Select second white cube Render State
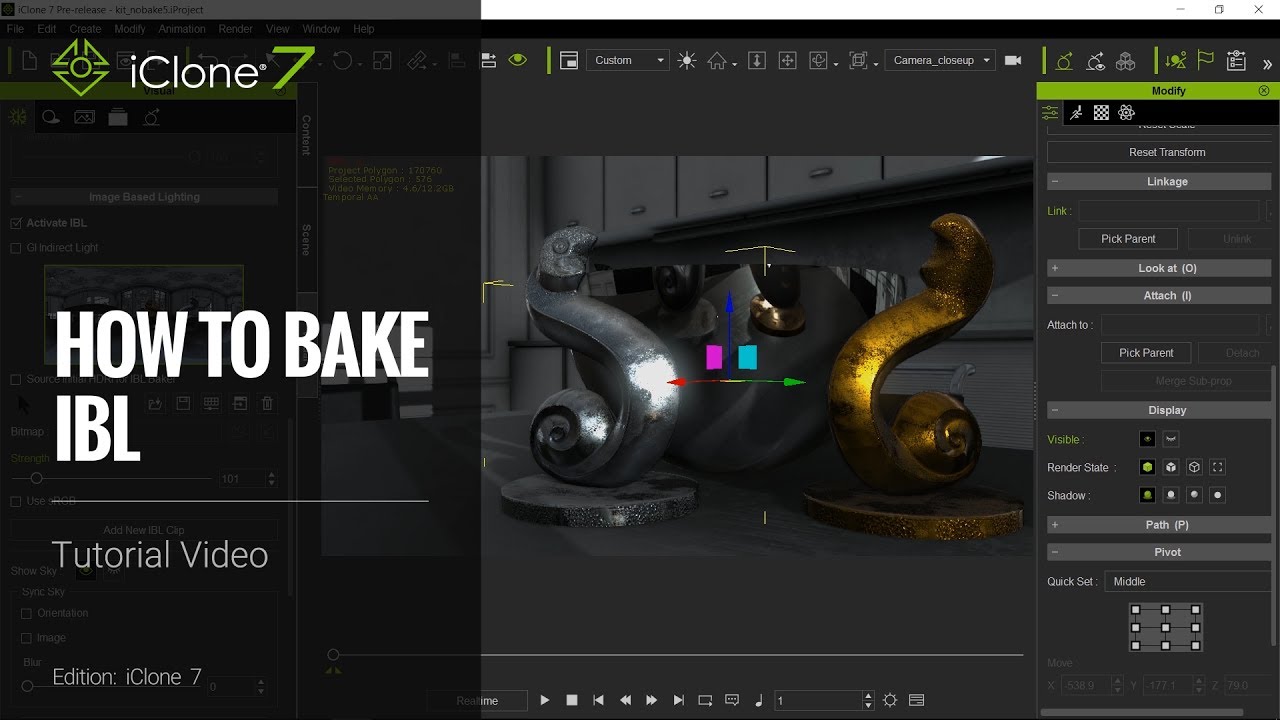 (1171, 467)
